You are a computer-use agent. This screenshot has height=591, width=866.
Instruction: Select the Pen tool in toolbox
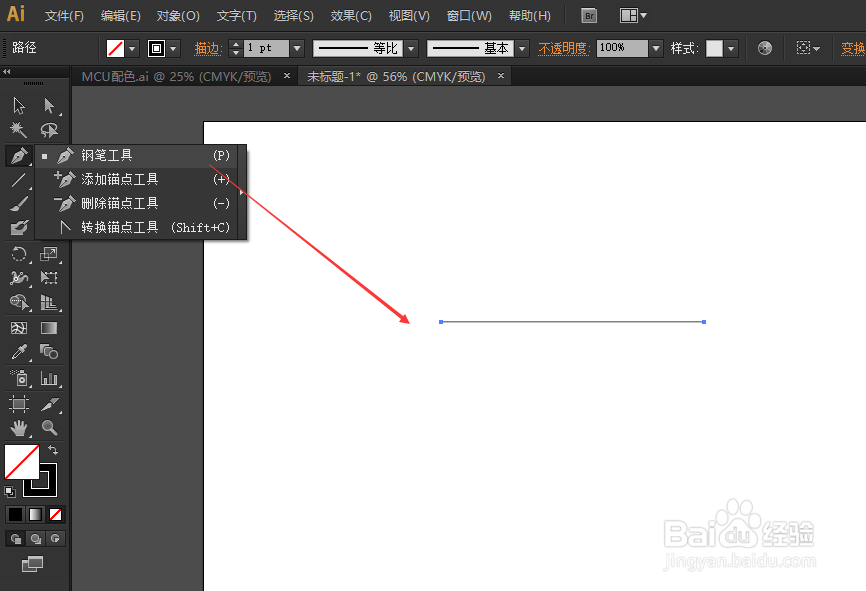tap(19, 156)
